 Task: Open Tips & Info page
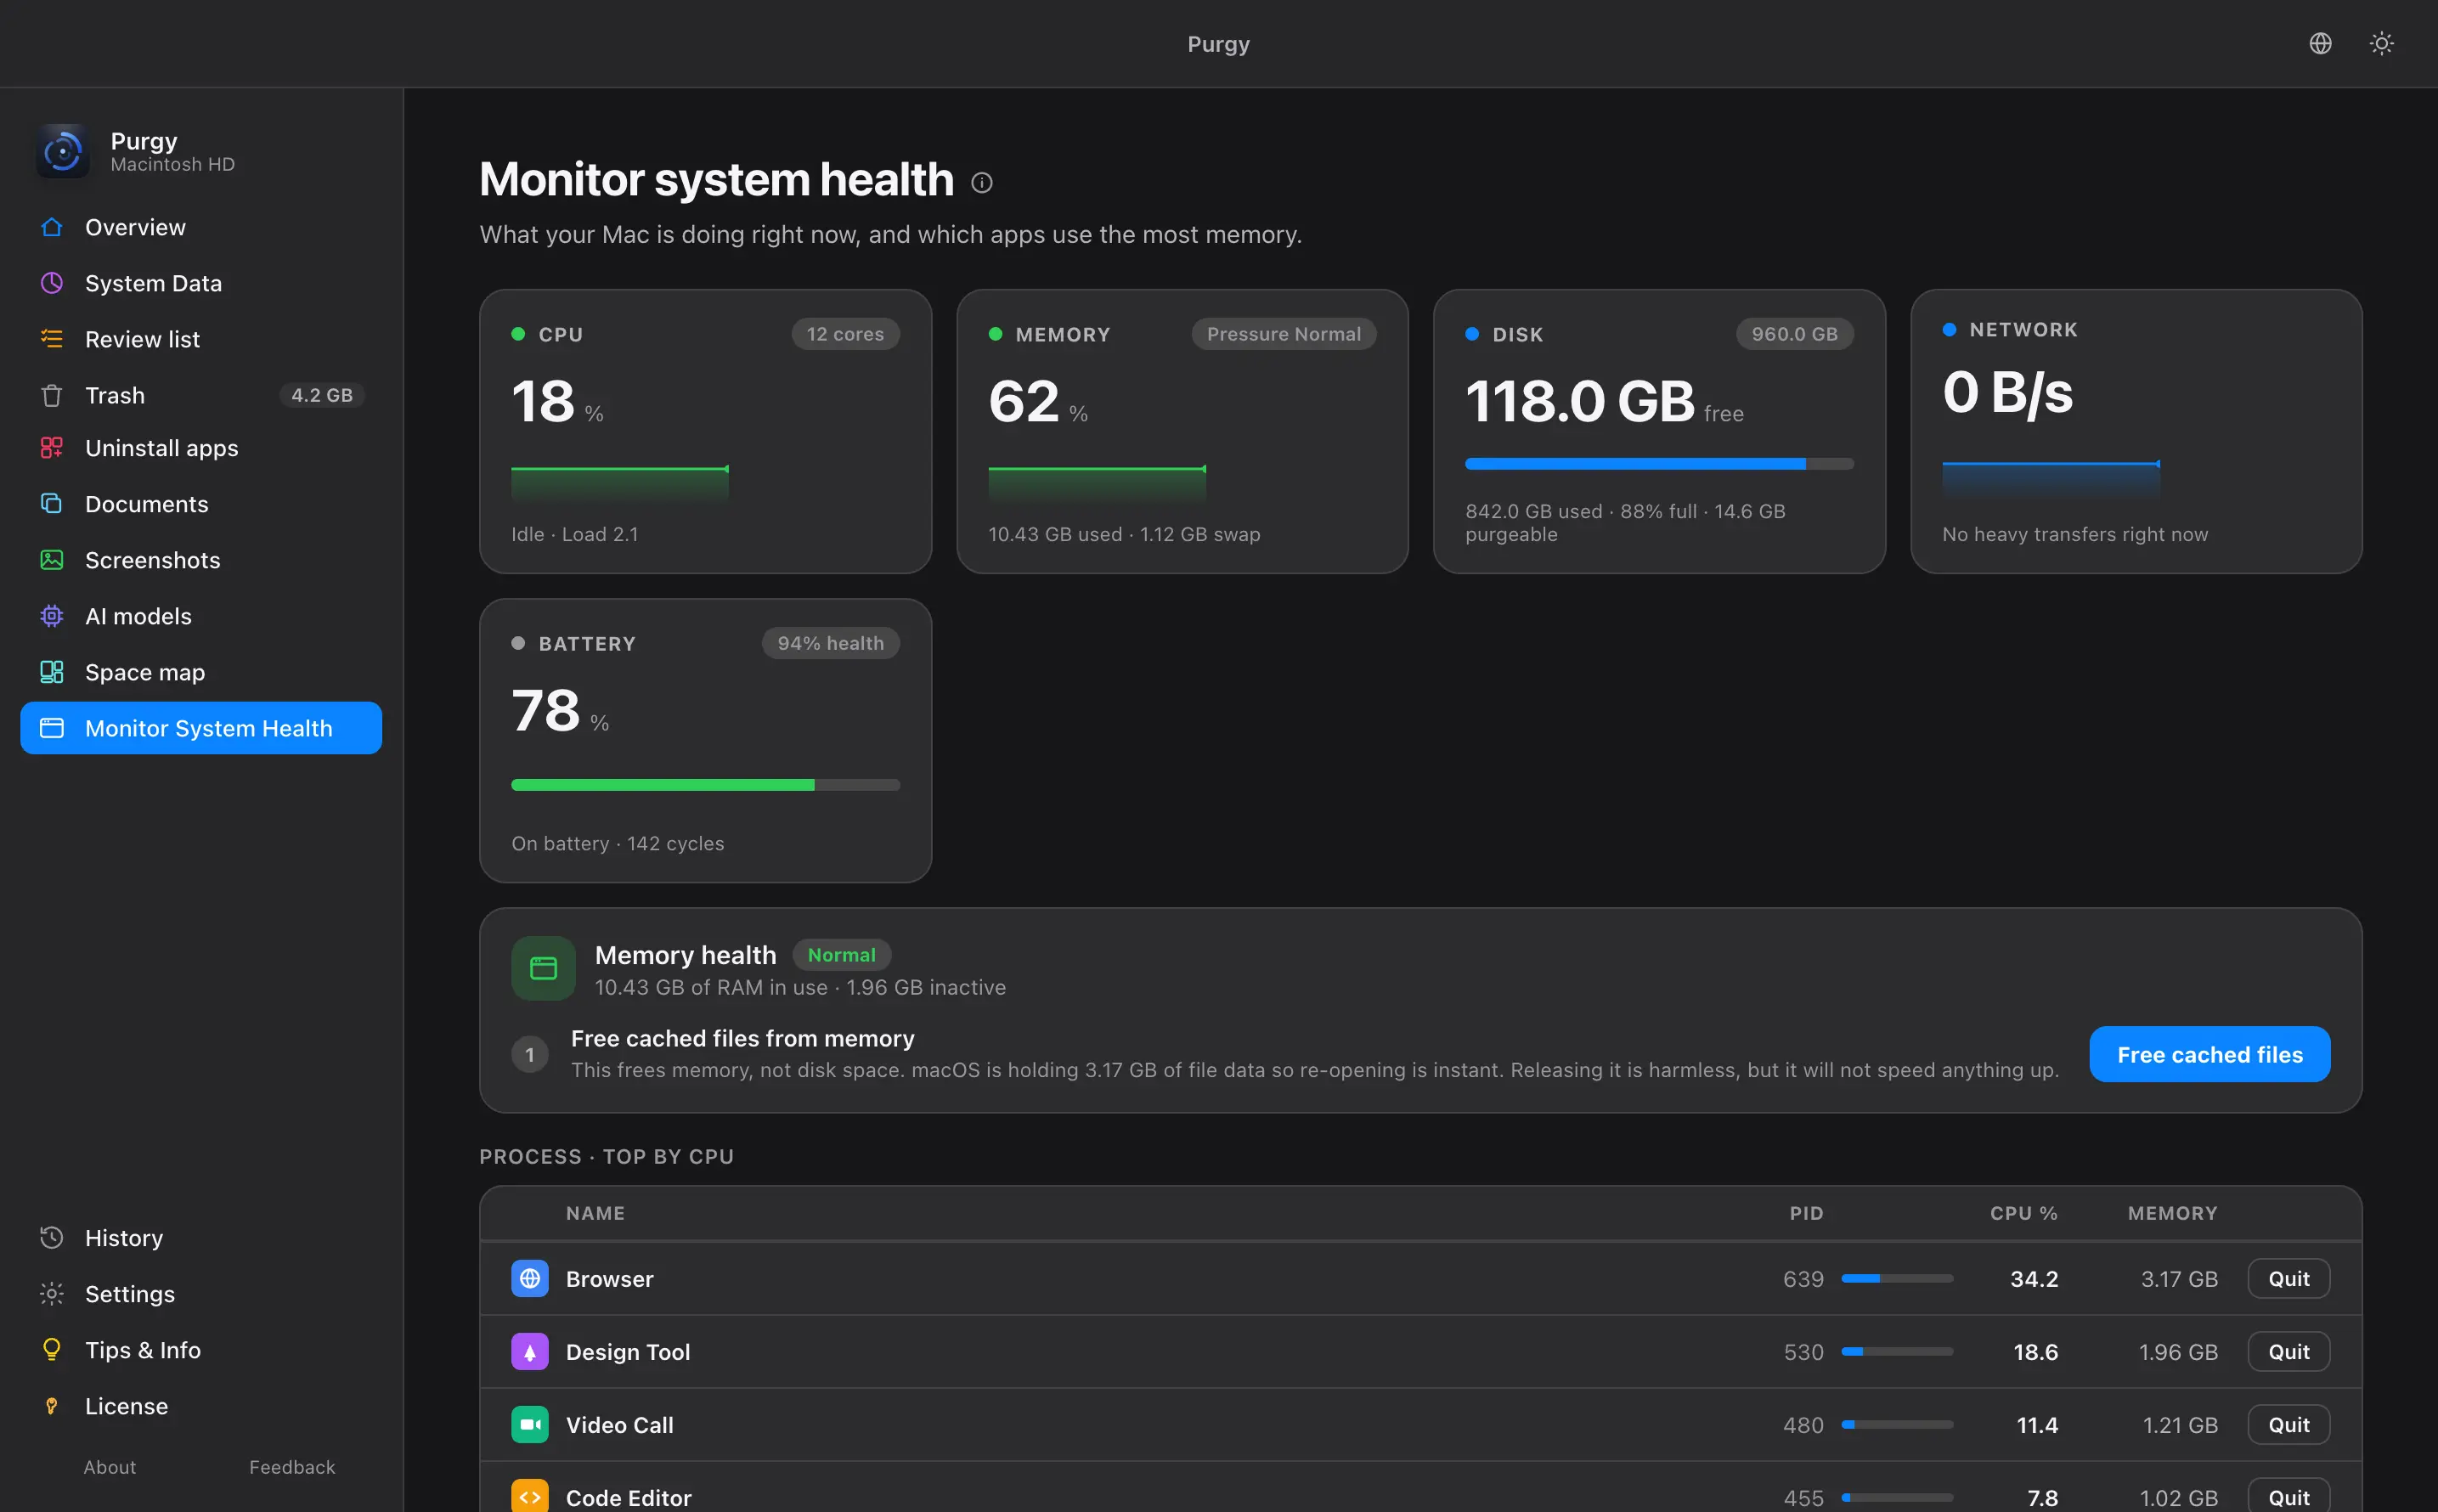[x=201, y=1349]
